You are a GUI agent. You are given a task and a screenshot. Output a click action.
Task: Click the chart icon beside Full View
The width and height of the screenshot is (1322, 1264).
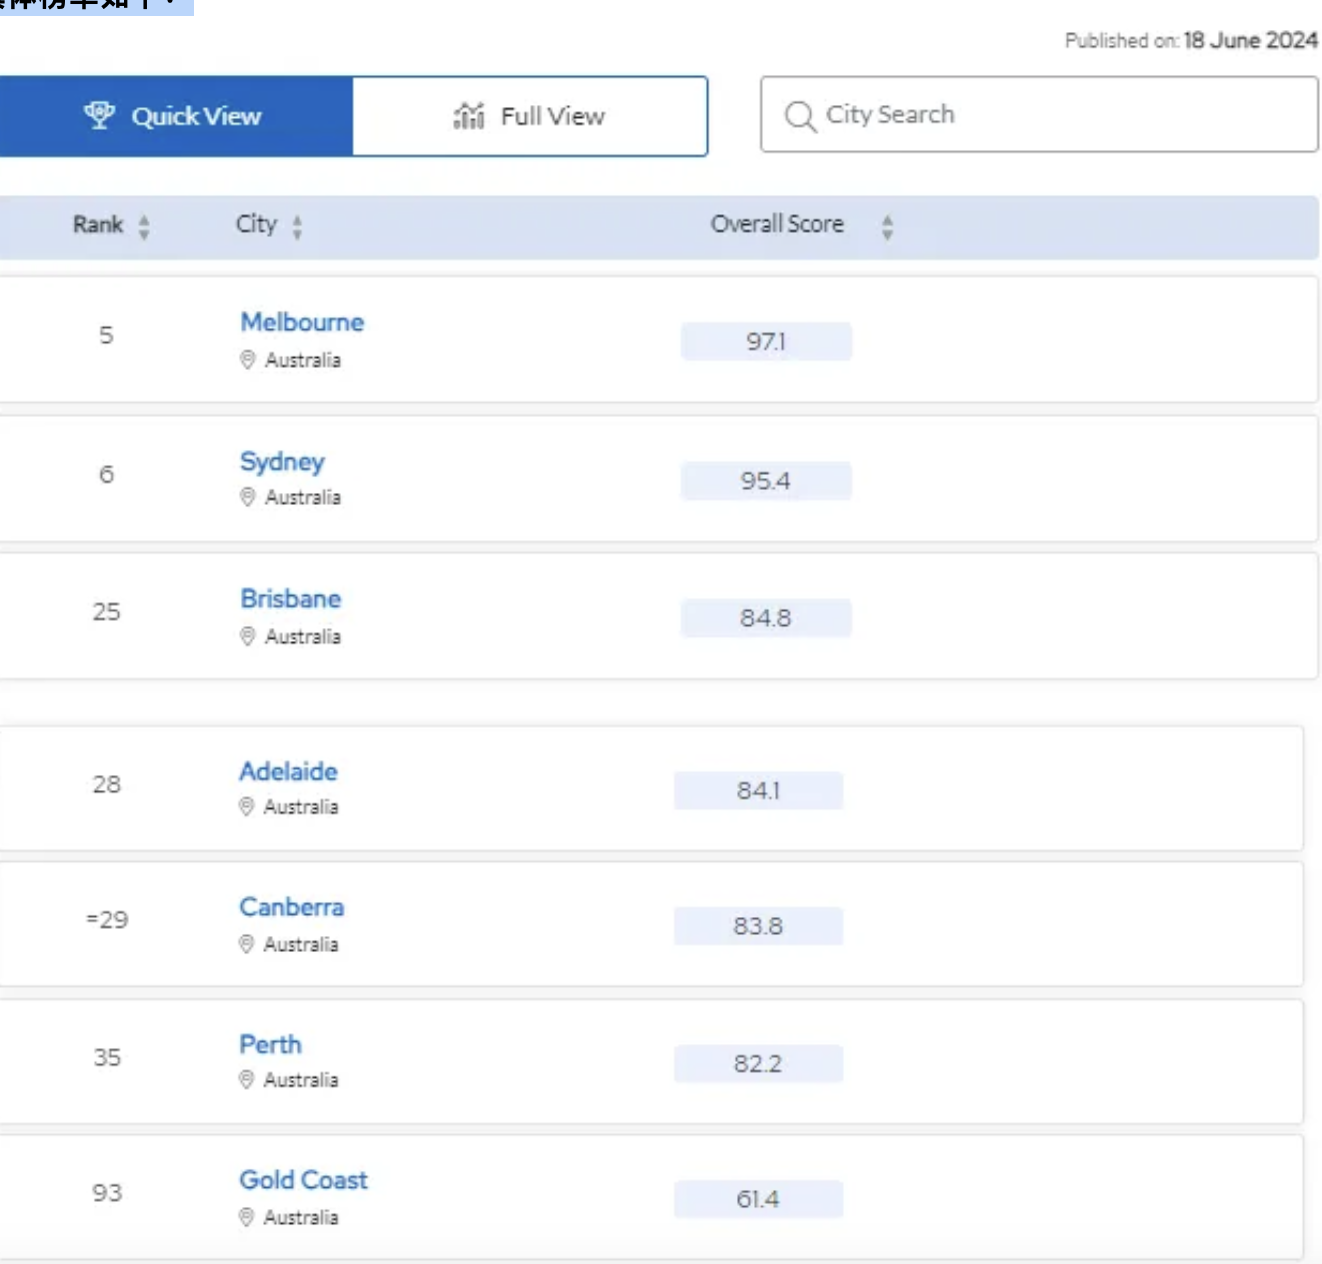click(x=468, y=116)
